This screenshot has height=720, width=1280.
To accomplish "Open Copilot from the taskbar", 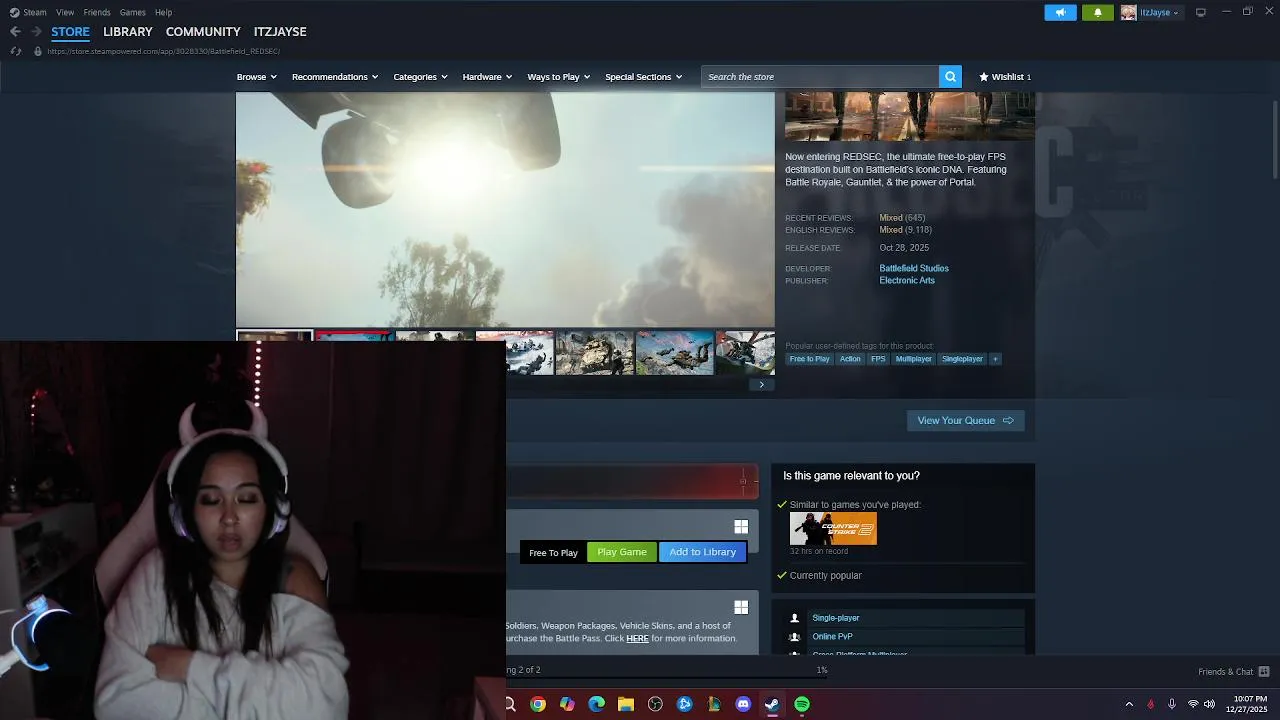I will [567, 704].
